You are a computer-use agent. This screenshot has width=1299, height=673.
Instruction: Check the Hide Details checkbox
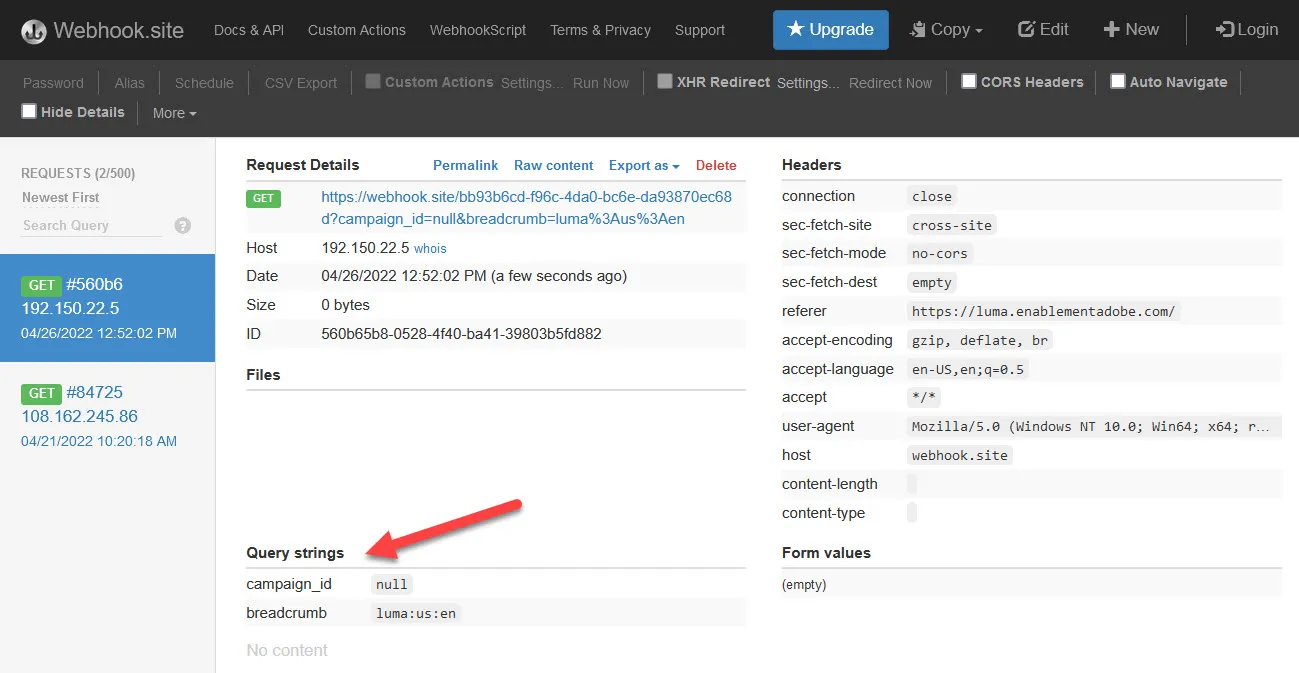point(29,111)
